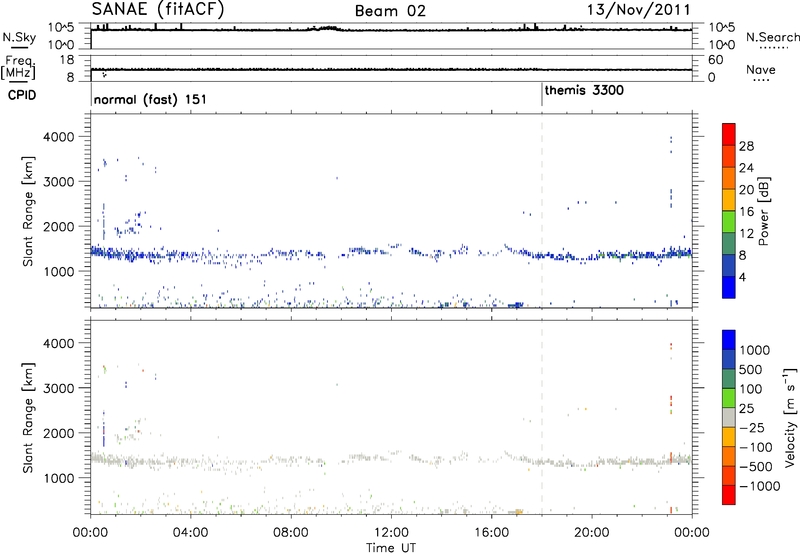Click the dashed CPID change line in power panel
This screenshot has height=554, width=800.
point(542,211)
